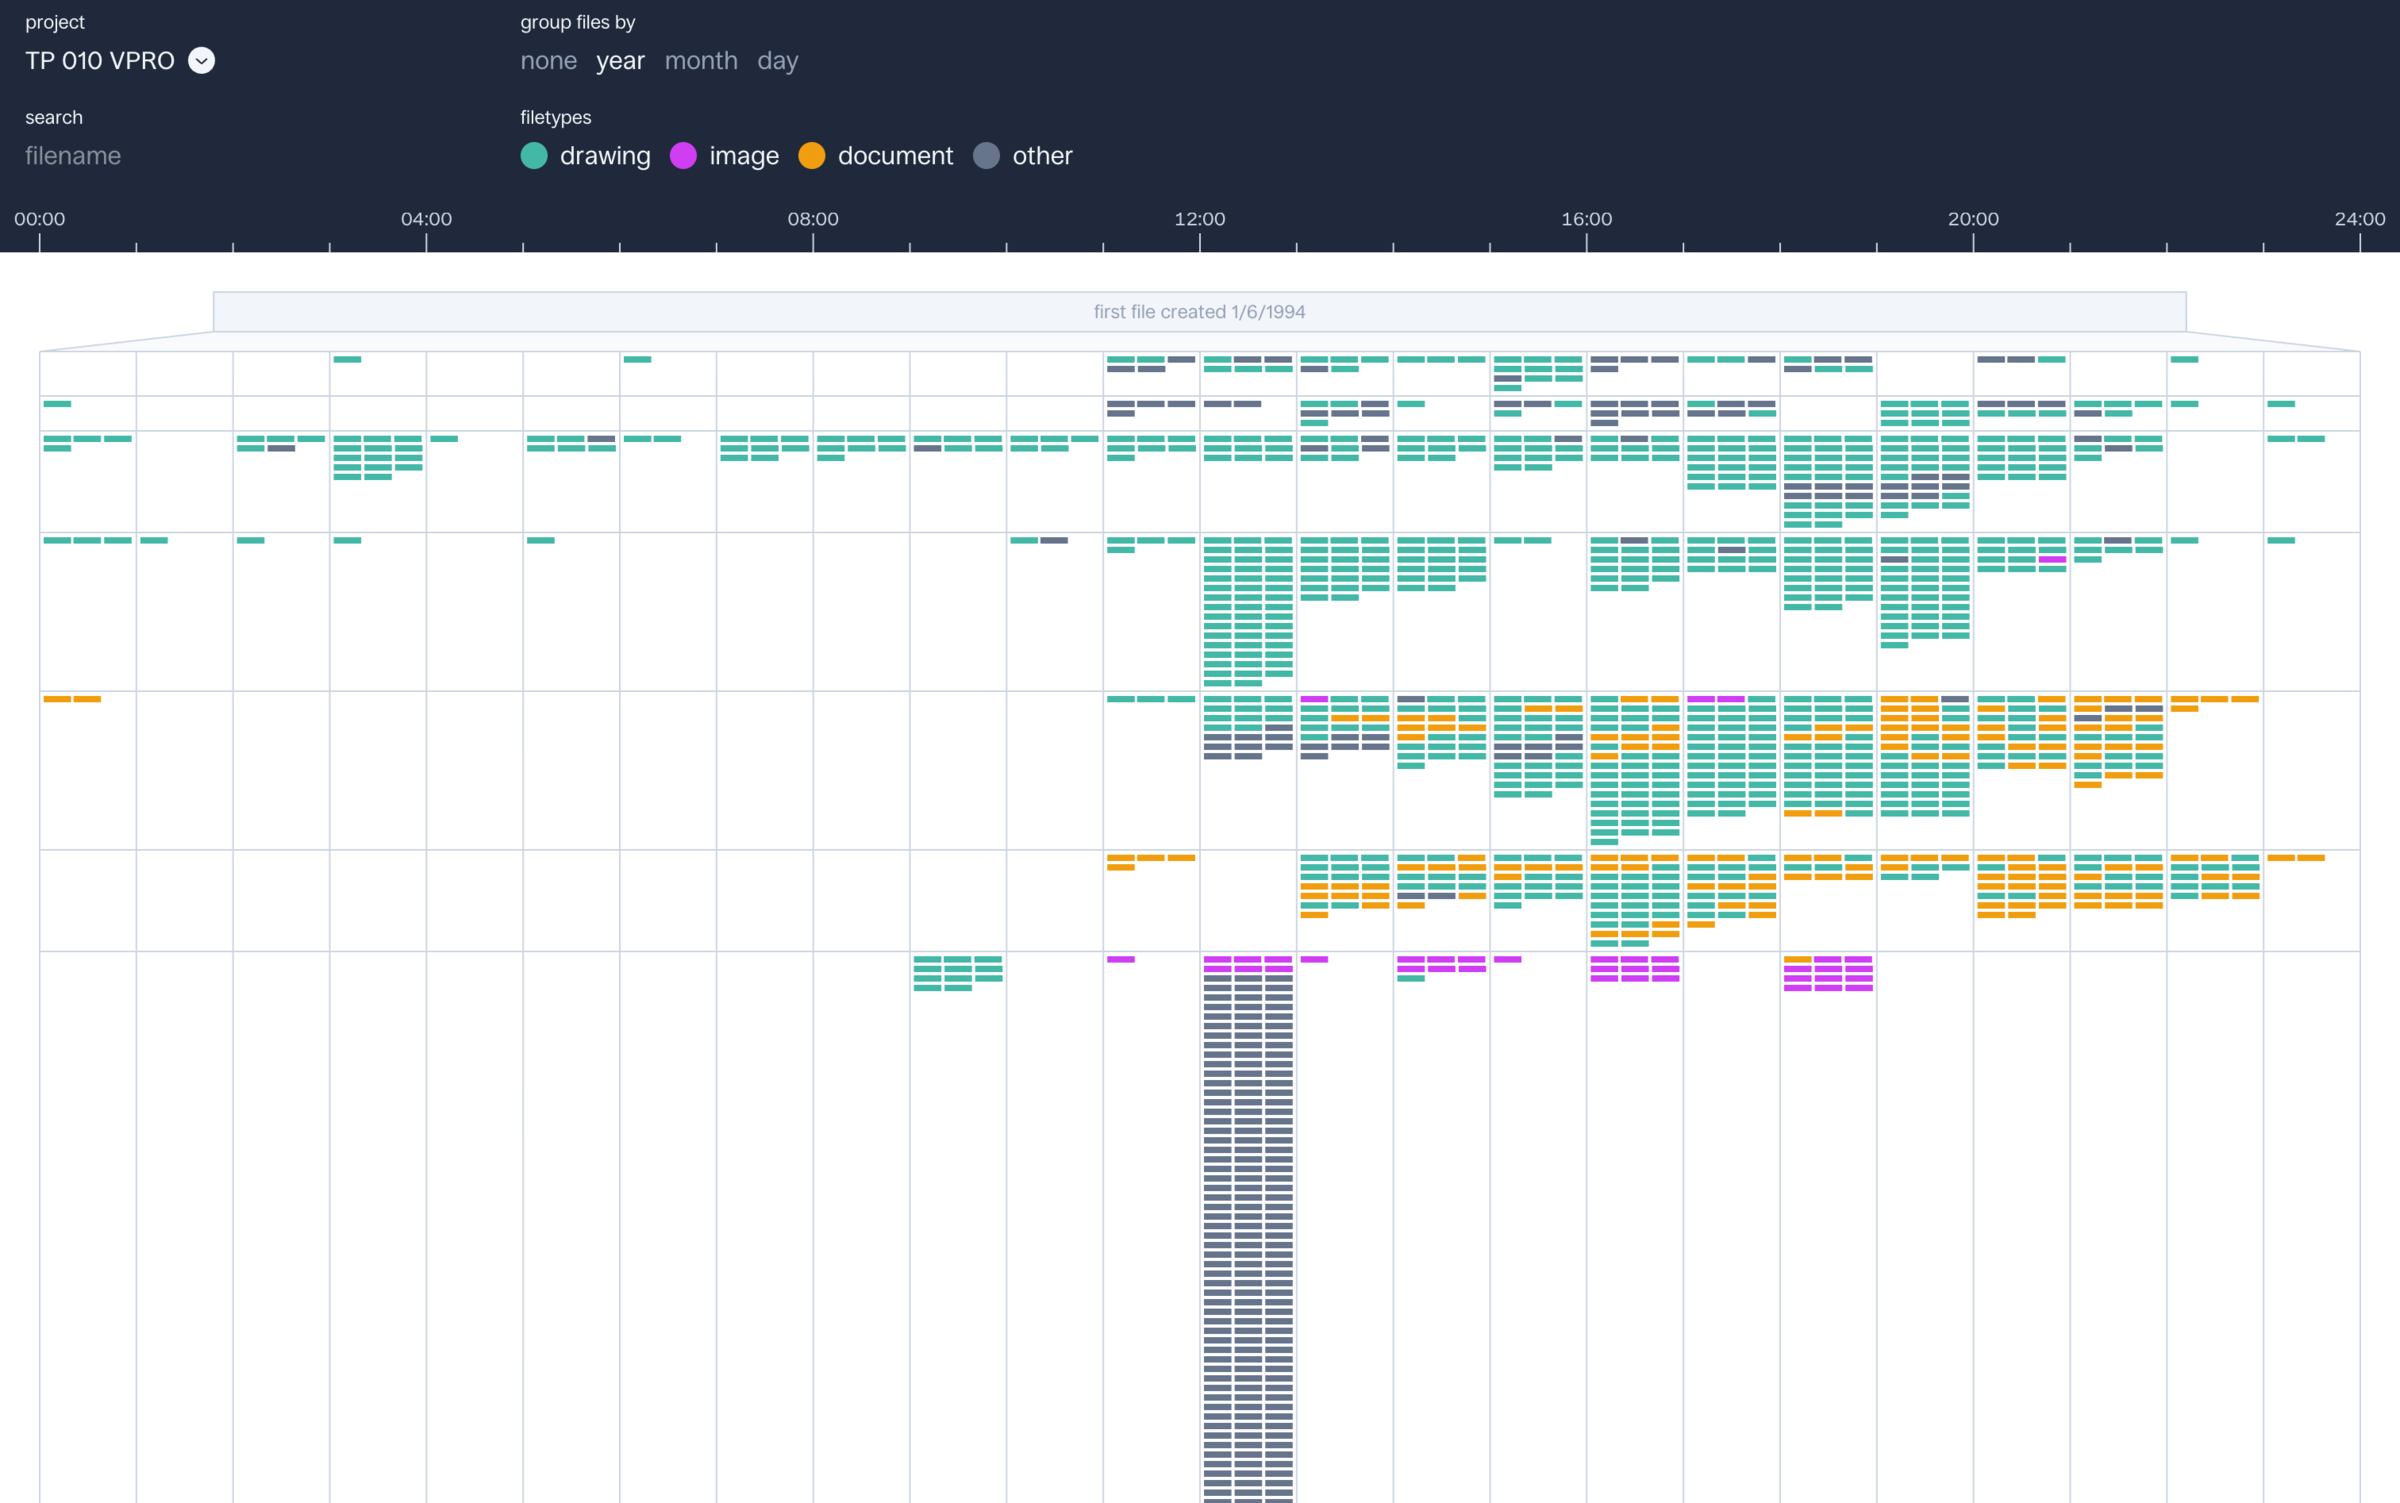Click the 04:00 timeline tick label
2400x1503 pixels.
426,219
